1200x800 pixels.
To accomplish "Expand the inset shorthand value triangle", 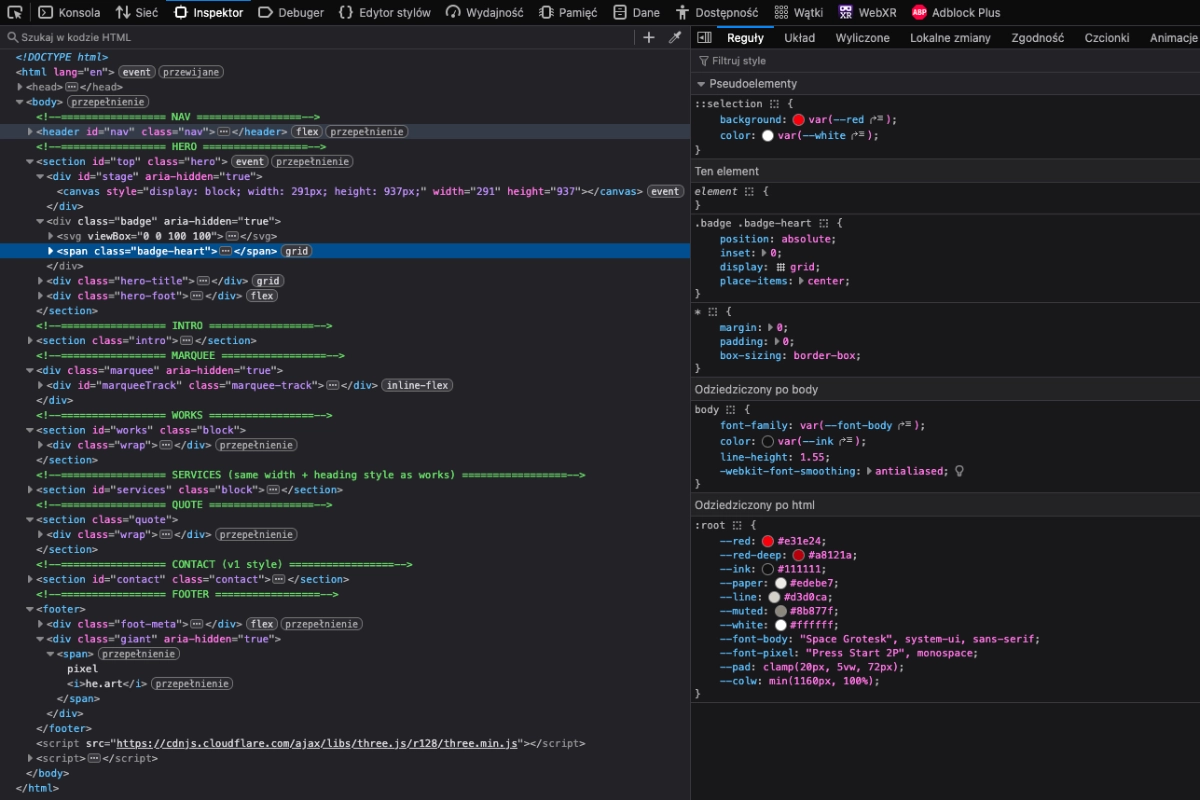I will tap(765, 253).
